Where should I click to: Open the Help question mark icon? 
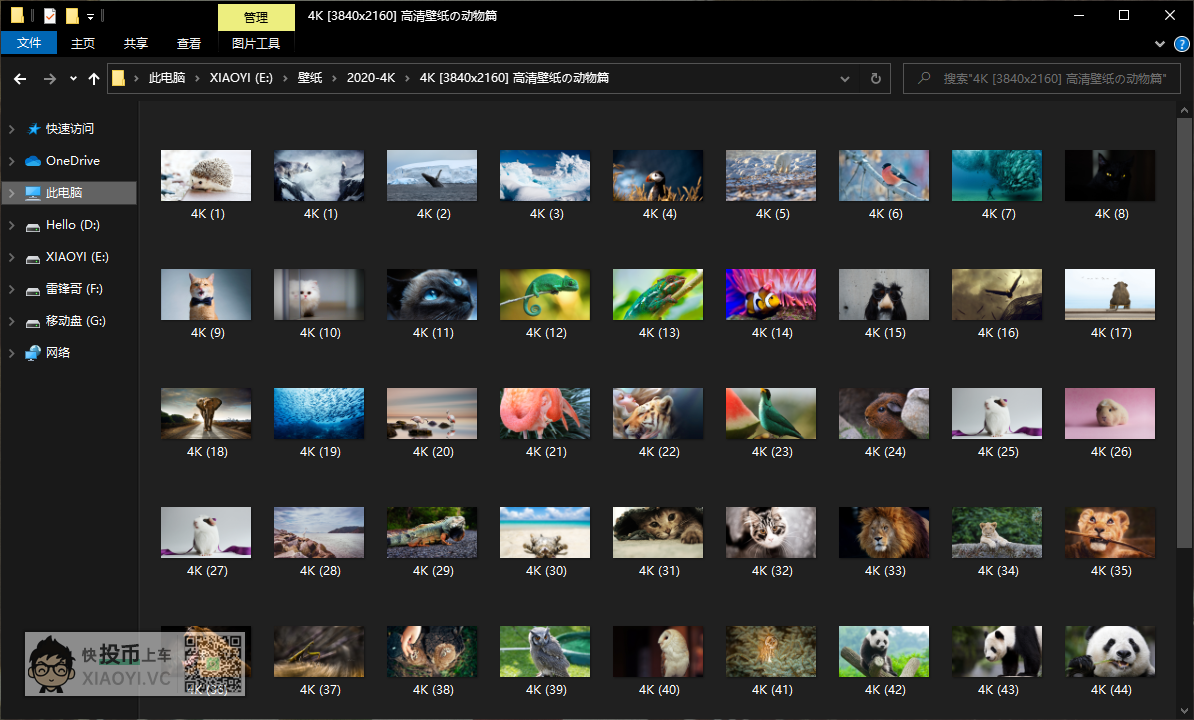[x=1179, y=44]
